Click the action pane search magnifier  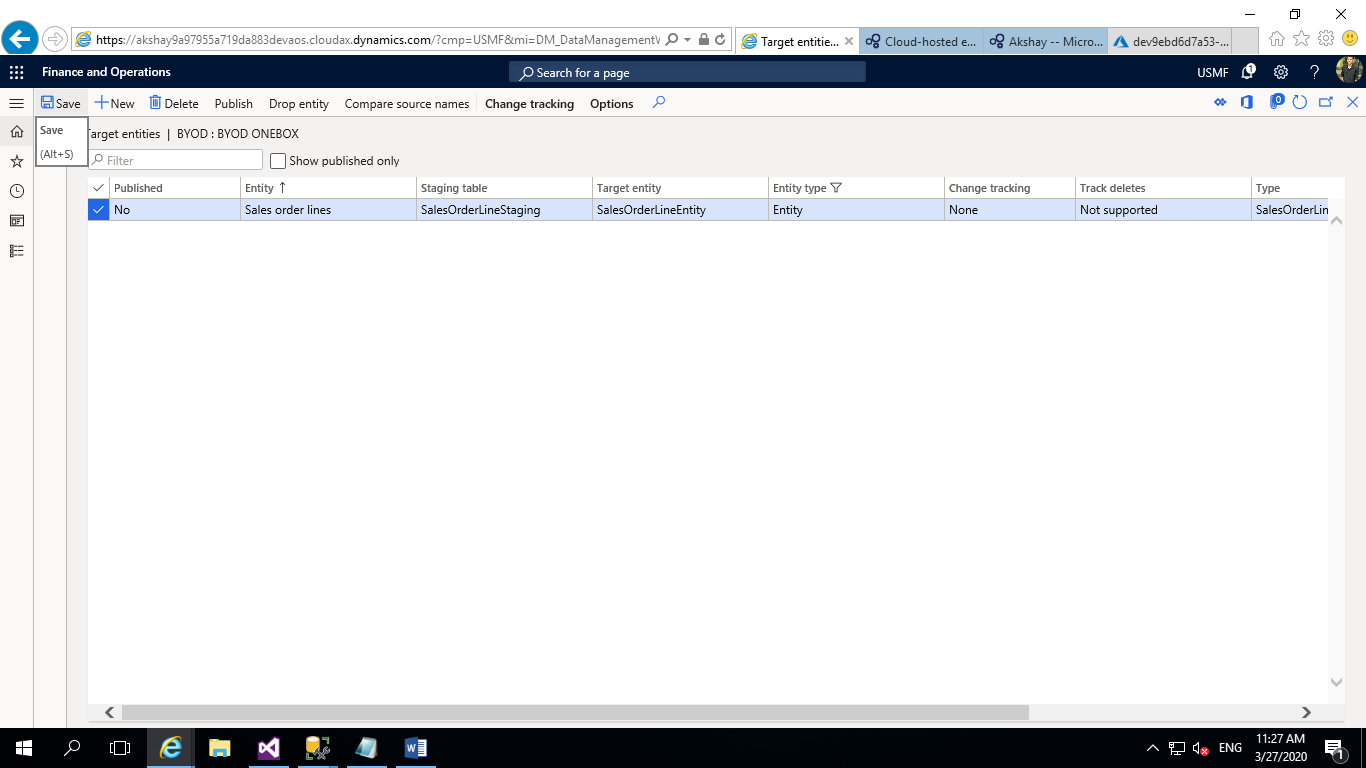pyautogui.click(x=658, y=102)
